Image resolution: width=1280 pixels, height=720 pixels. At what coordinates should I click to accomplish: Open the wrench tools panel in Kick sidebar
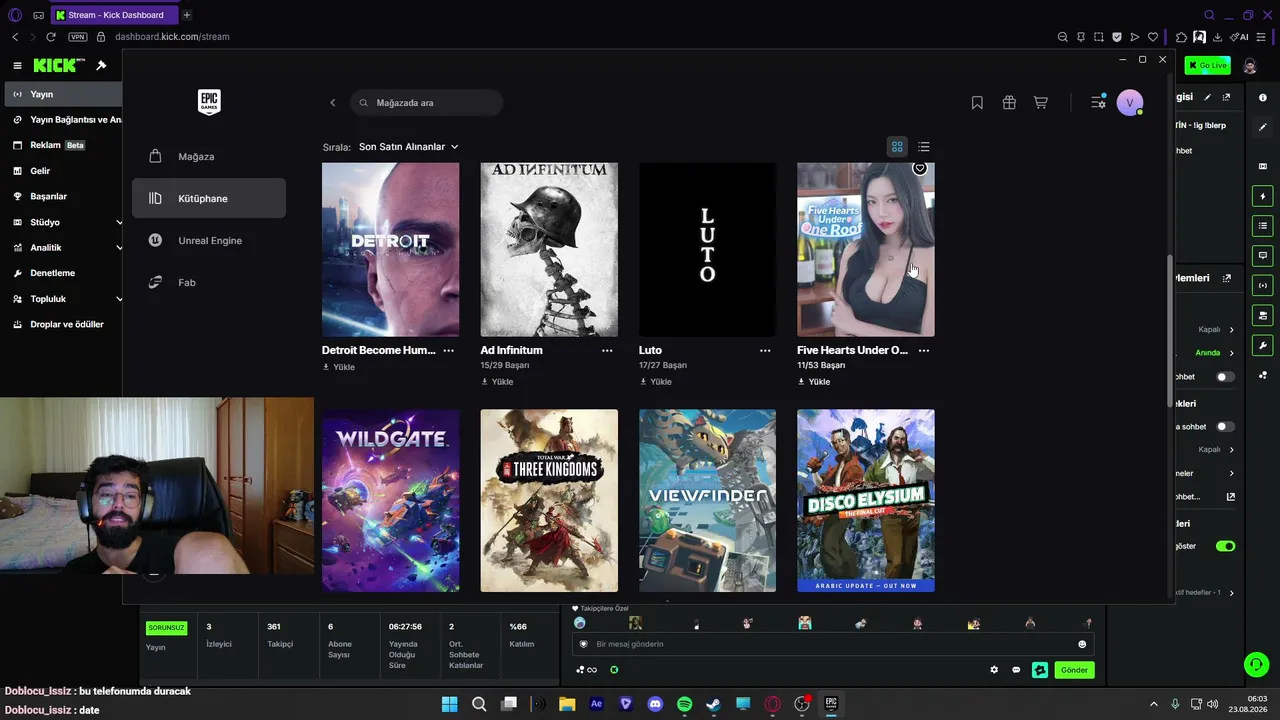(1263, 346)
